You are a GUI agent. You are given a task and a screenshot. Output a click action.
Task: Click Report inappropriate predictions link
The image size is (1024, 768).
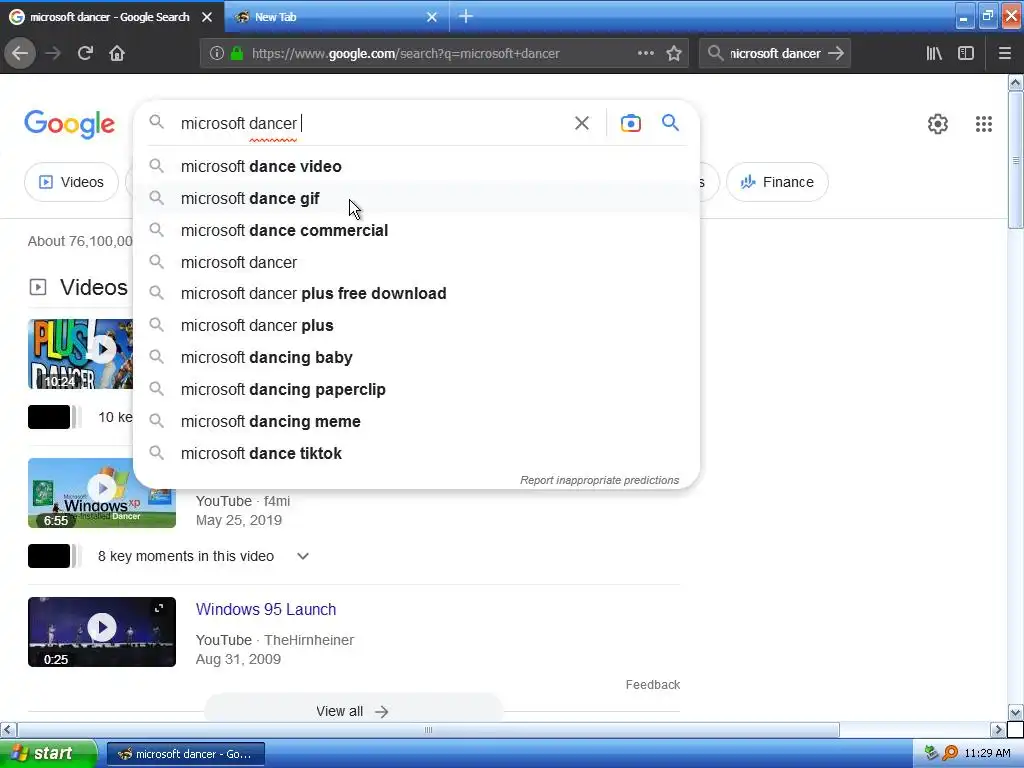coord(600,480)
